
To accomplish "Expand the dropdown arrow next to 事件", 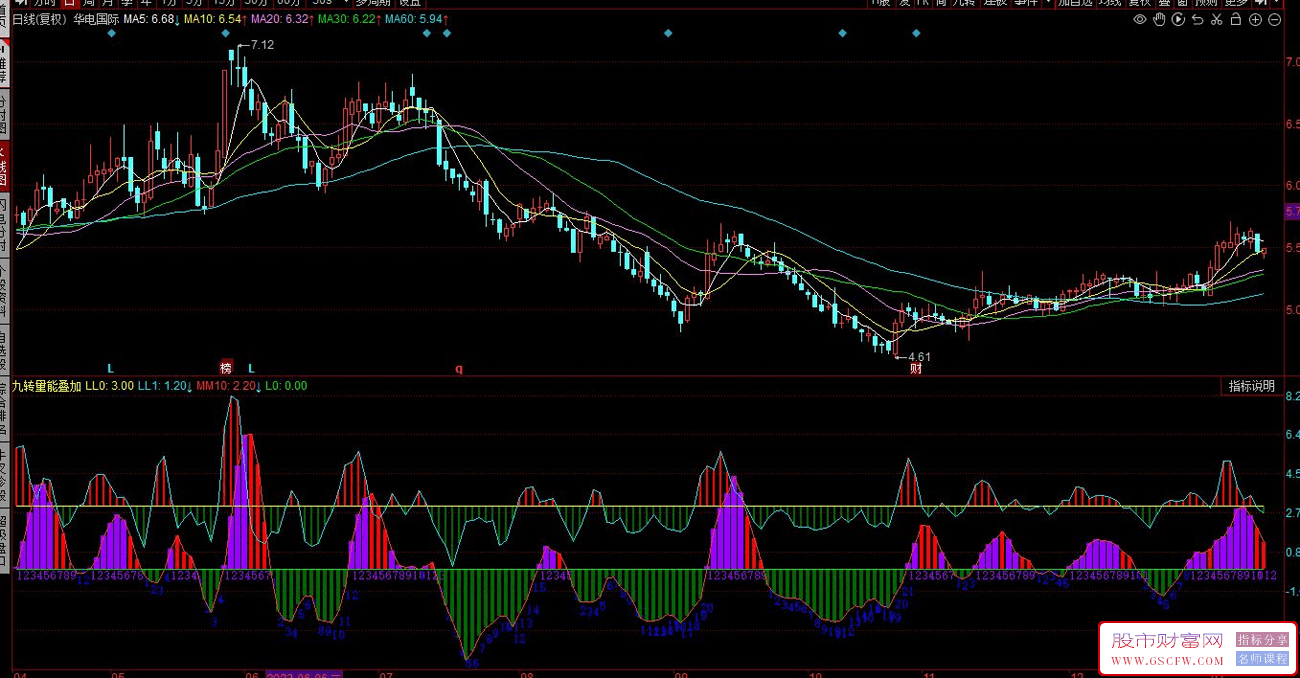I will (x=1047, y=4).
